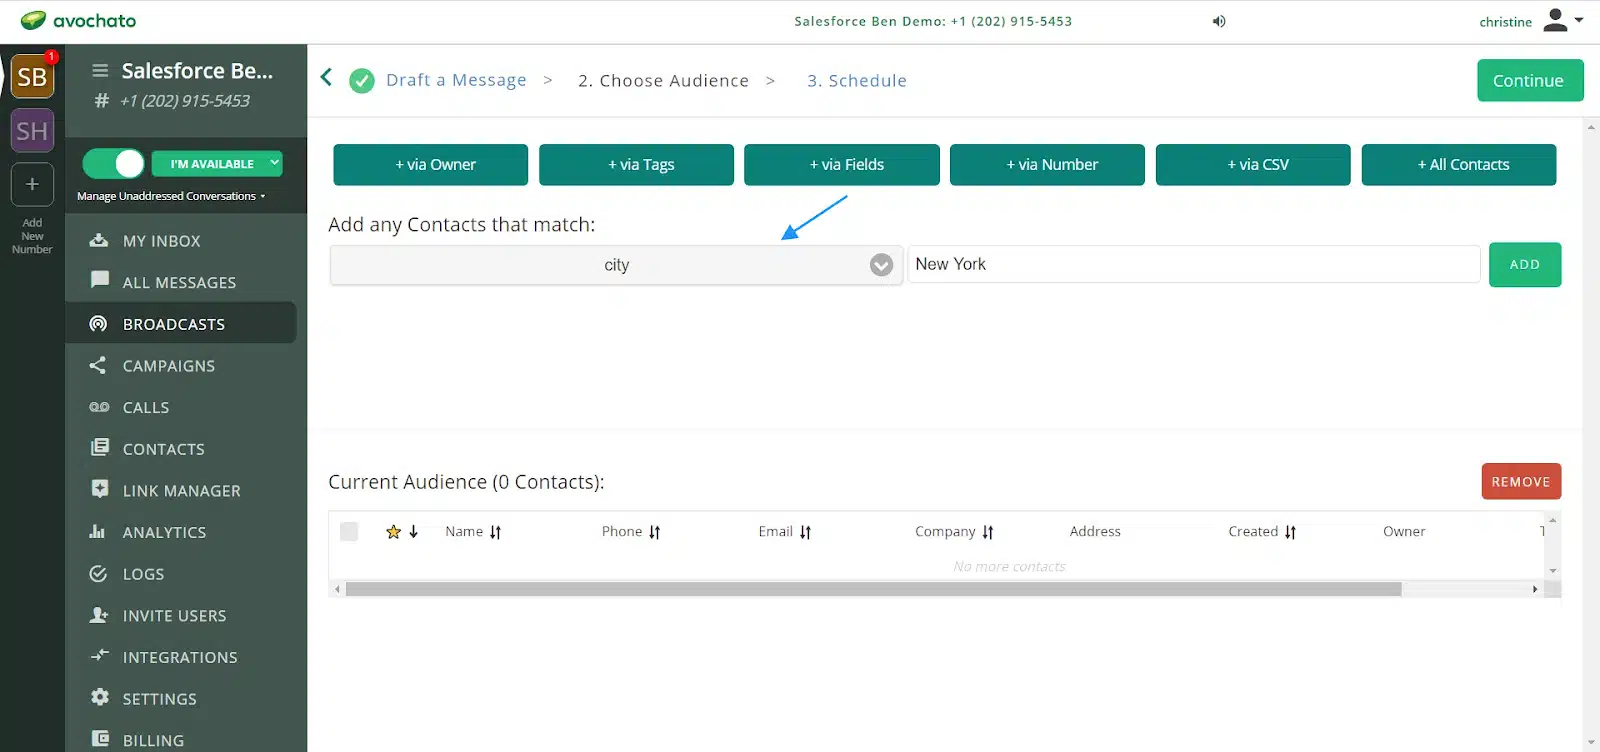This screenshot has height=752, width=1600.
Task: Open the I'M AVAILABLE status dropdown
Action: tap(217, 163)
